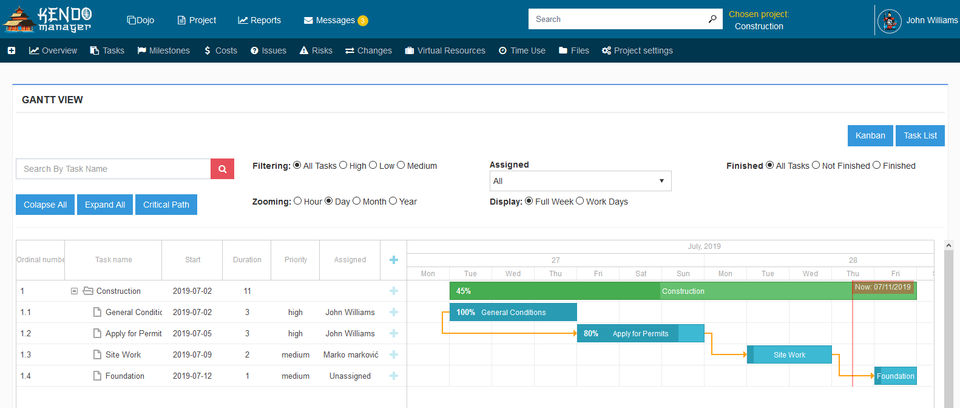The height and width of the screenshot is (408, 960).
Task: Click the plus icon in the task table header
Action: [x=394, y=260]
